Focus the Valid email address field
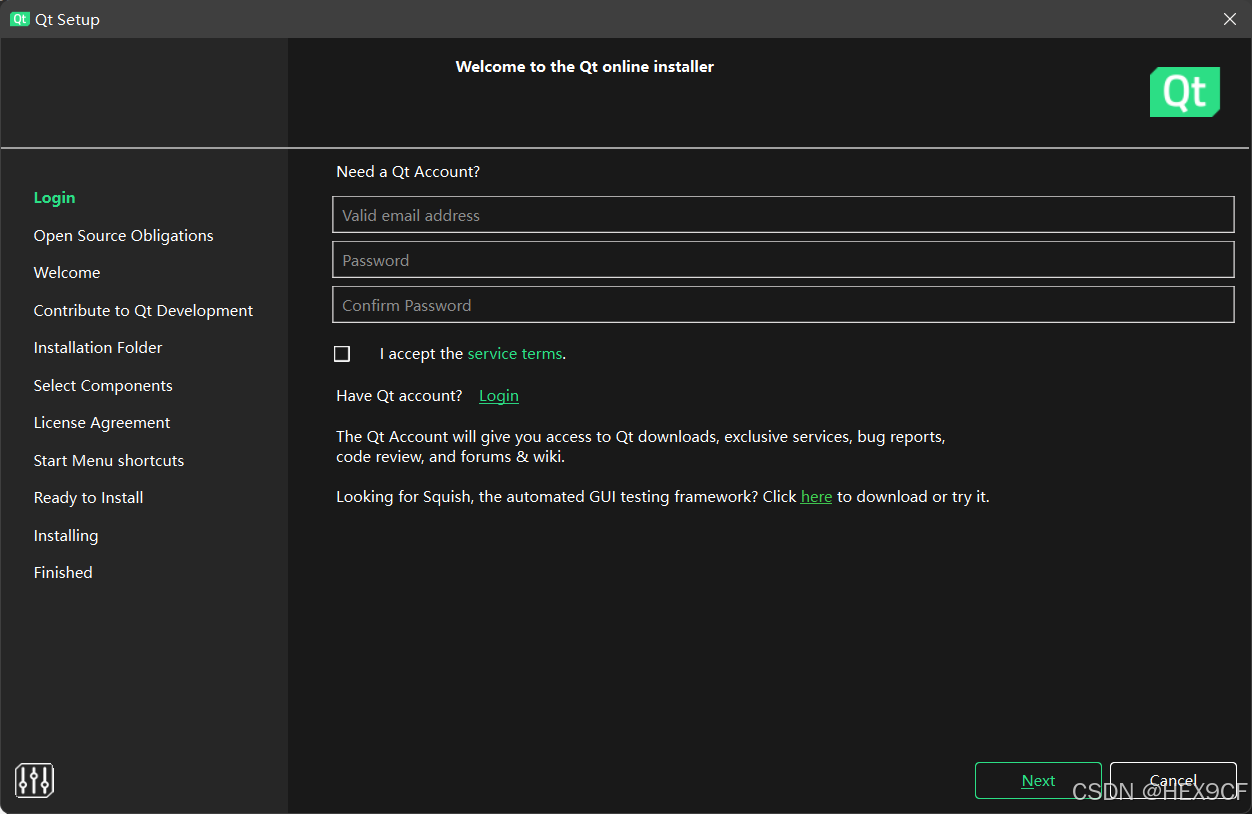Viewport: 1252px width, 814px height. 783,215
